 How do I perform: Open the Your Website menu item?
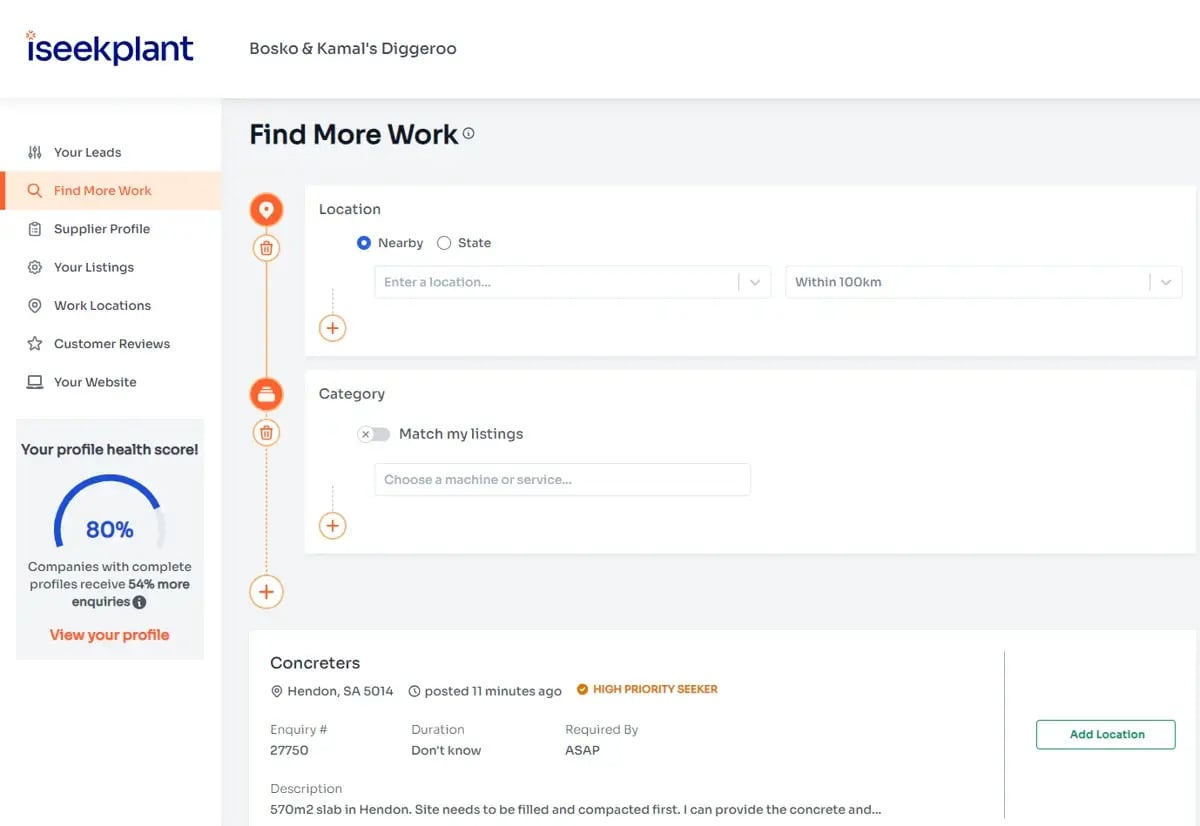[x=110, y=382]
